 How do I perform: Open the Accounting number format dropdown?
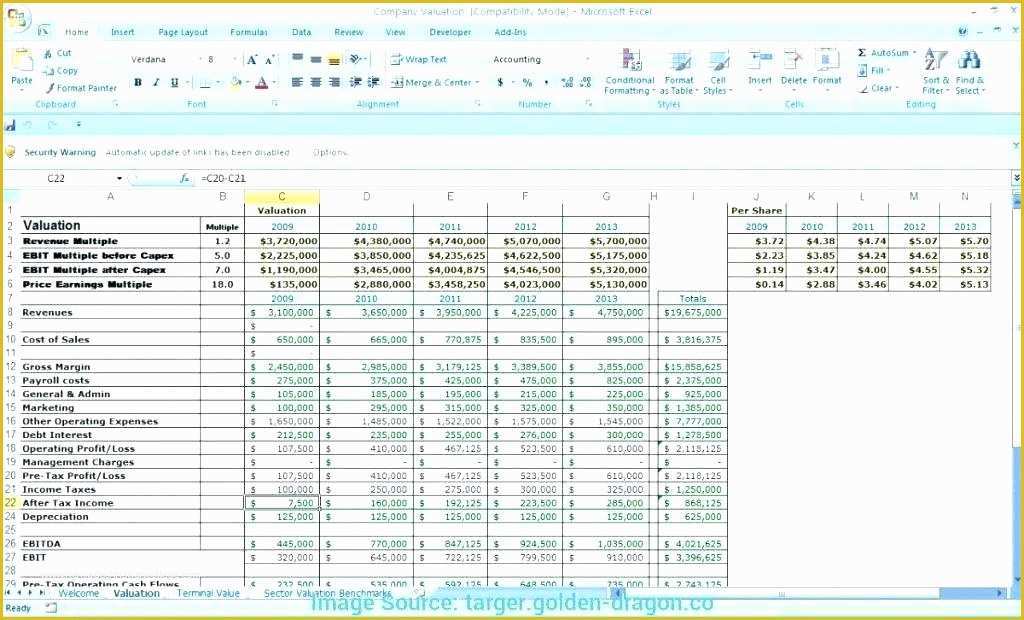587,59
